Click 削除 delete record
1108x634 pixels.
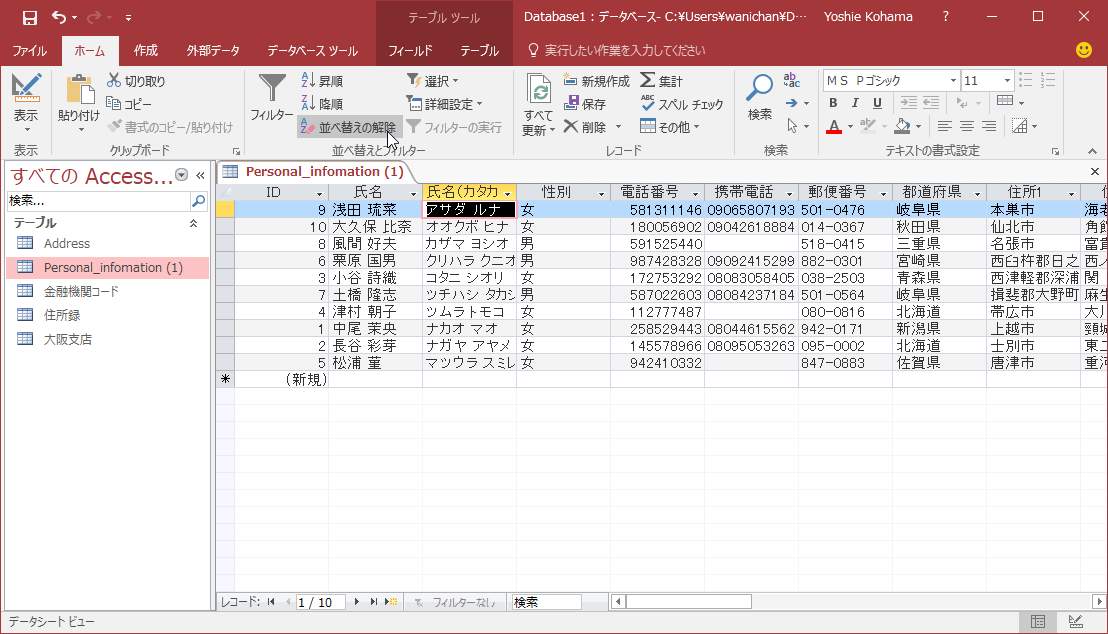(x=585, y=127)
